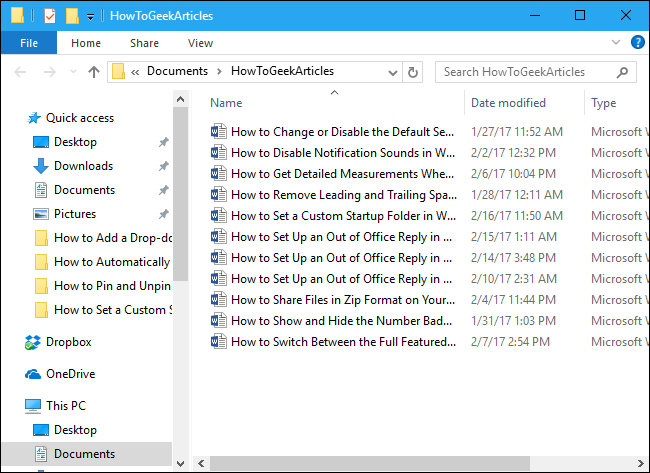Sort by the Date modified column header
Screen dimensions: 650x473
508,103
